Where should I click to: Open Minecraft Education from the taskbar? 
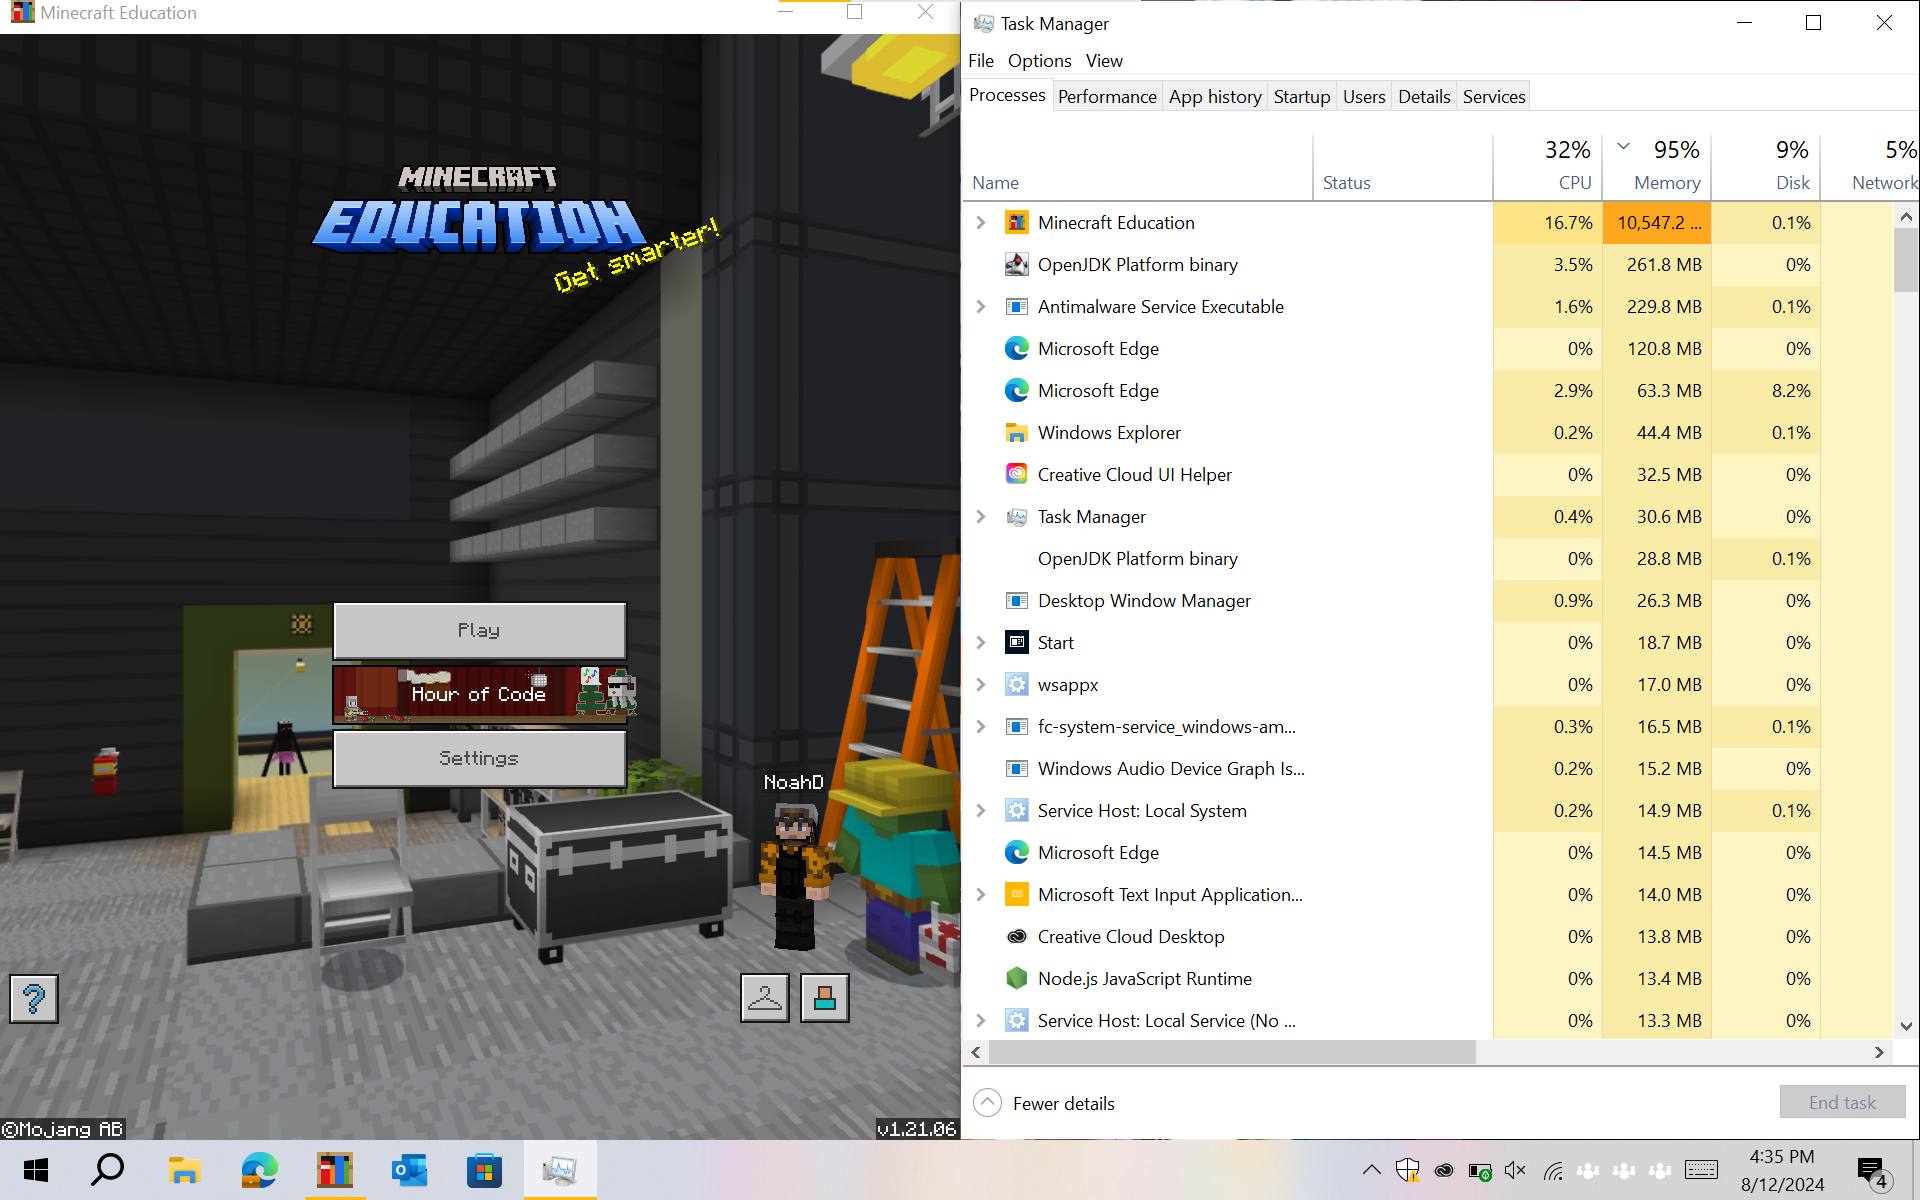tap(335, 1170)
